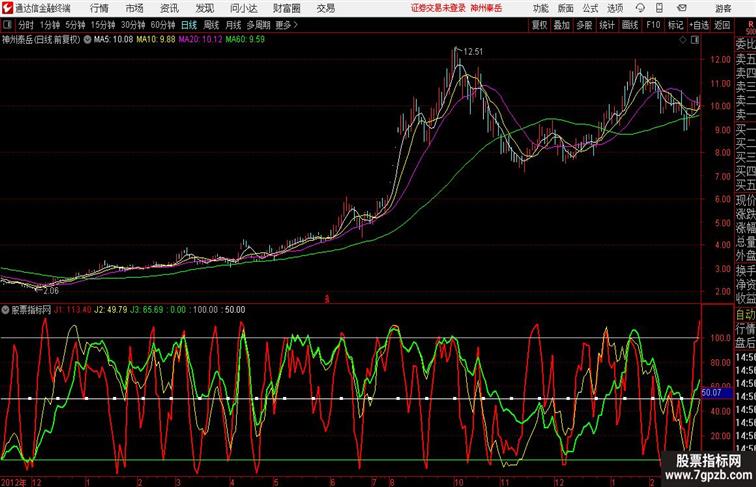Click the 统计 toolbar button
This screenshot has height=487, width=756.
pyautogui.click(x=607, y=25)
